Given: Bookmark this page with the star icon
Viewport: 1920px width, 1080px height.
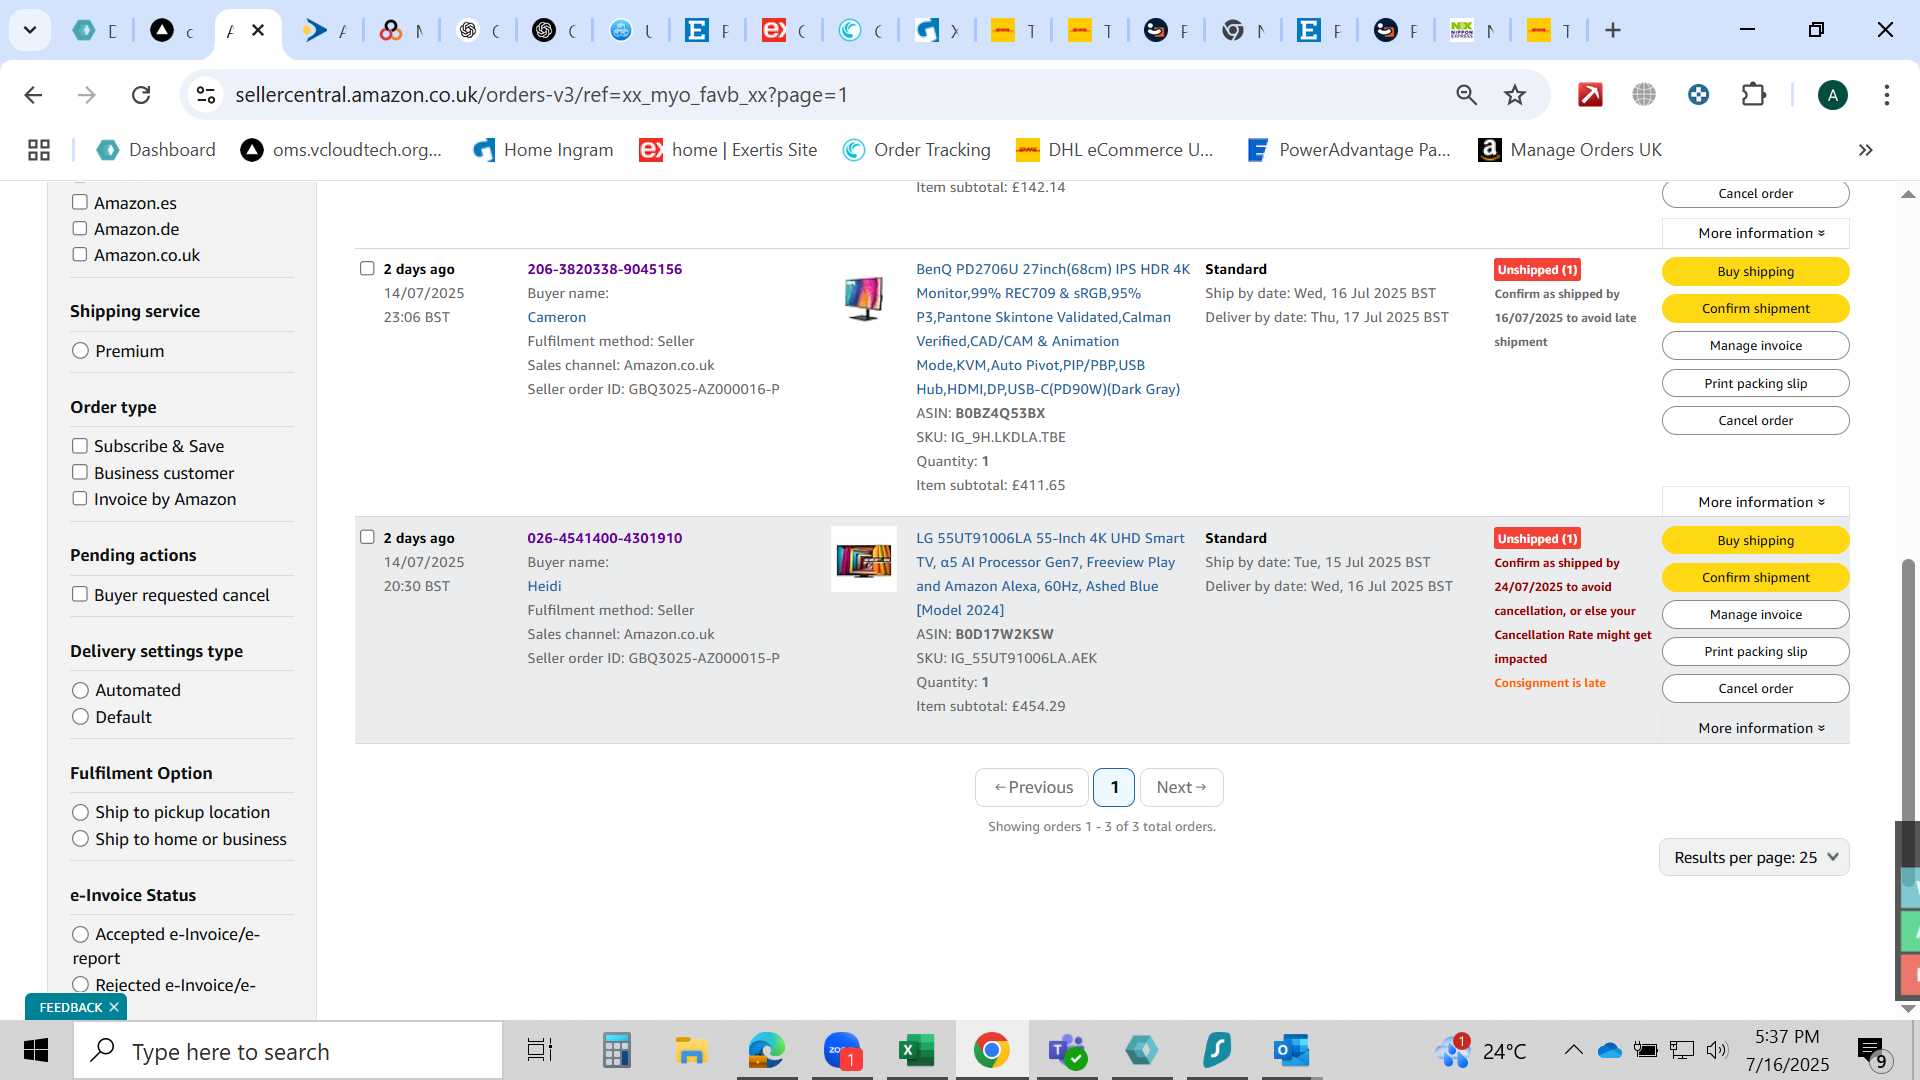Looking at the screenshot, I should pyautogui.click(x=1515, y=95).
